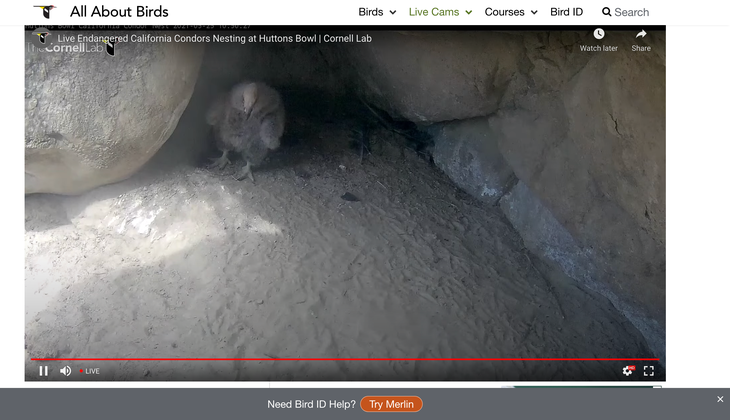Click the 'Need Bird ID Help?' text

(311, 404)
